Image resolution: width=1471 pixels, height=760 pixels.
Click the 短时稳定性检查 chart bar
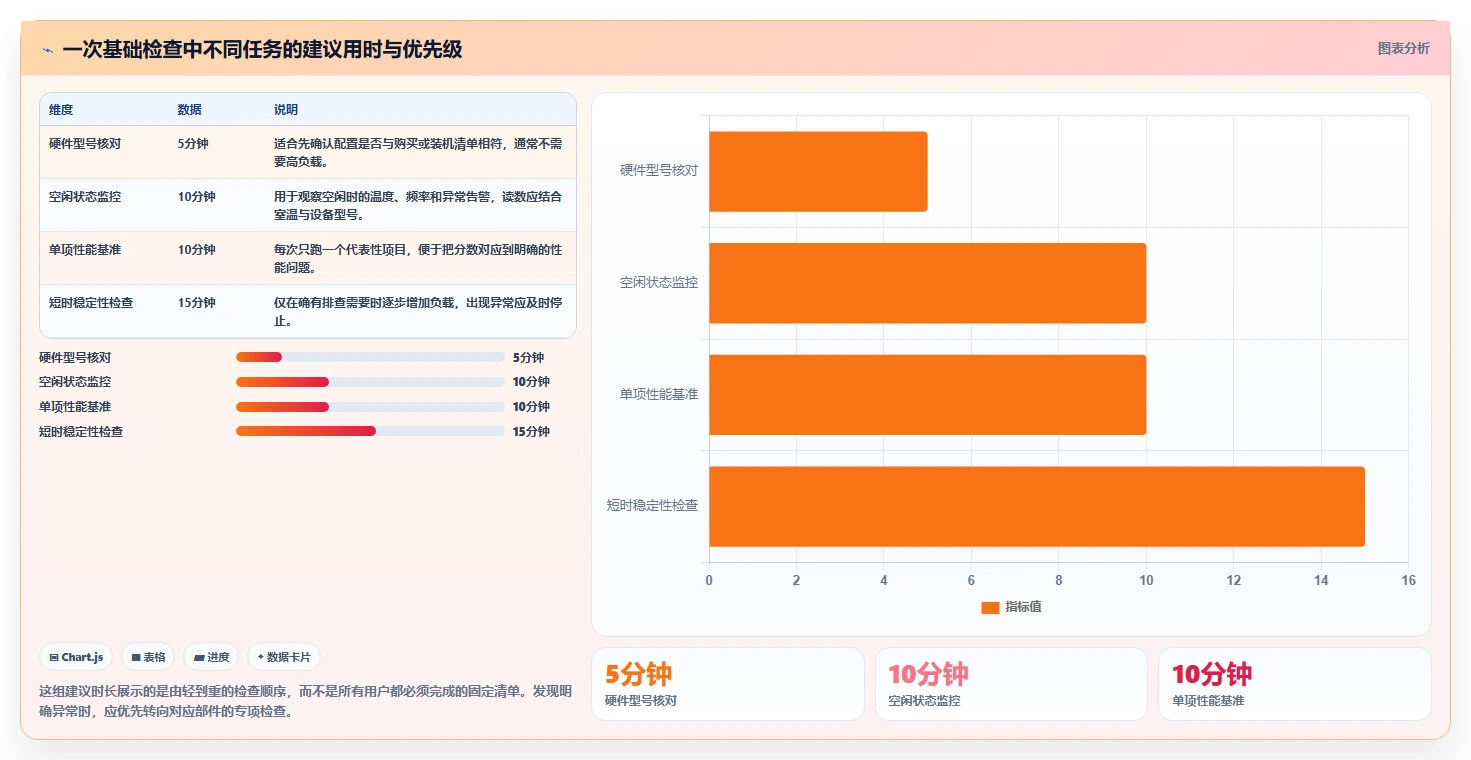[1037, 506]
